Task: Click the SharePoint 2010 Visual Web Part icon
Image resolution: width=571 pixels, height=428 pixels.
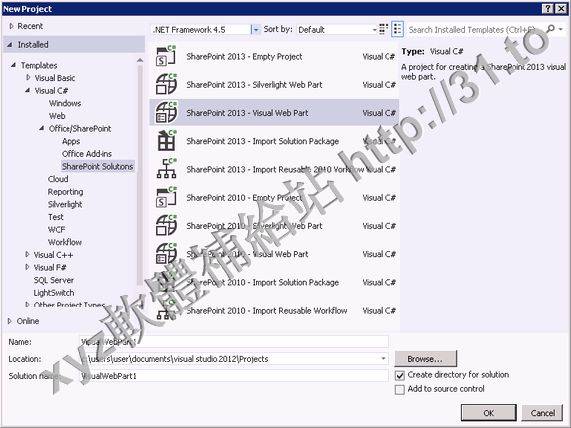Action: tap(166, 254)
